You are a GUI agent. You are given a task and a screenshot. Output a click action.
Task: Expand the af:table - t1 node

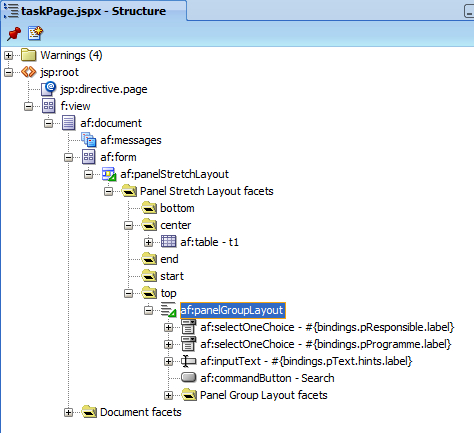(x=149, y=242)
